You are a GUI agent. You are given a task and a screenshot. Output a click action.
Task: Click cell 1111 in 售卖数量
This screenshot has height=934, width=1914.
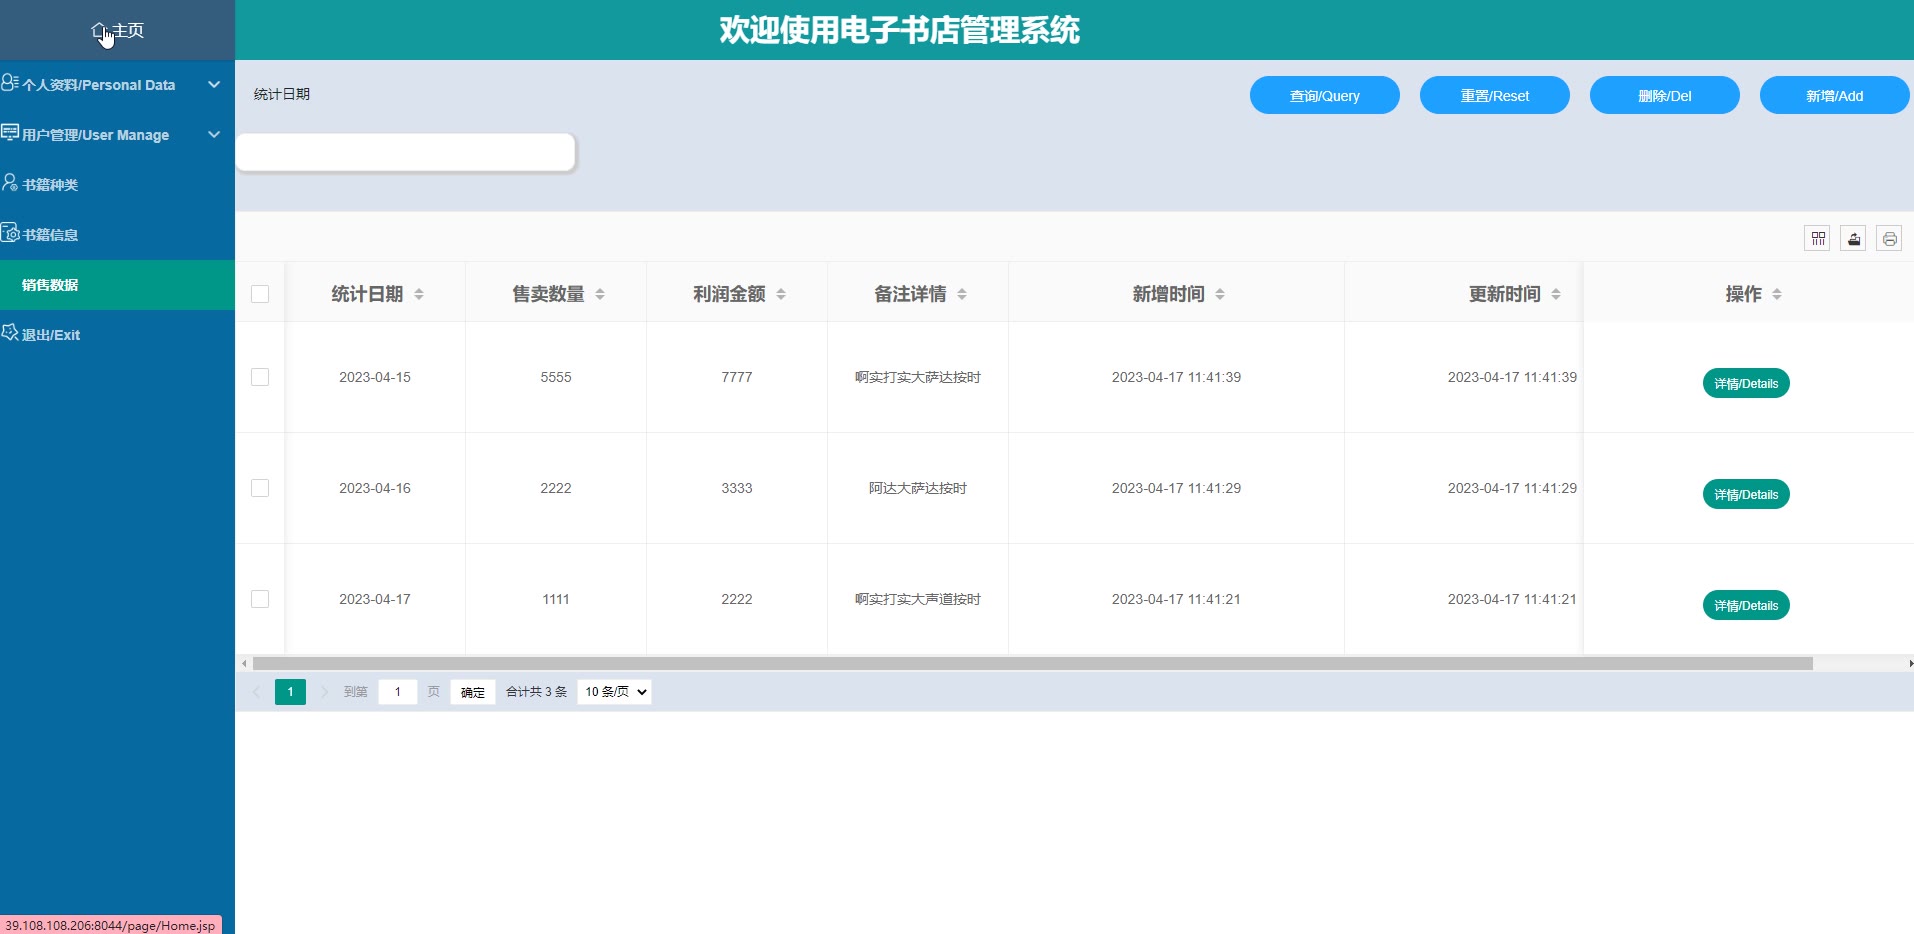tap(556, 599)
